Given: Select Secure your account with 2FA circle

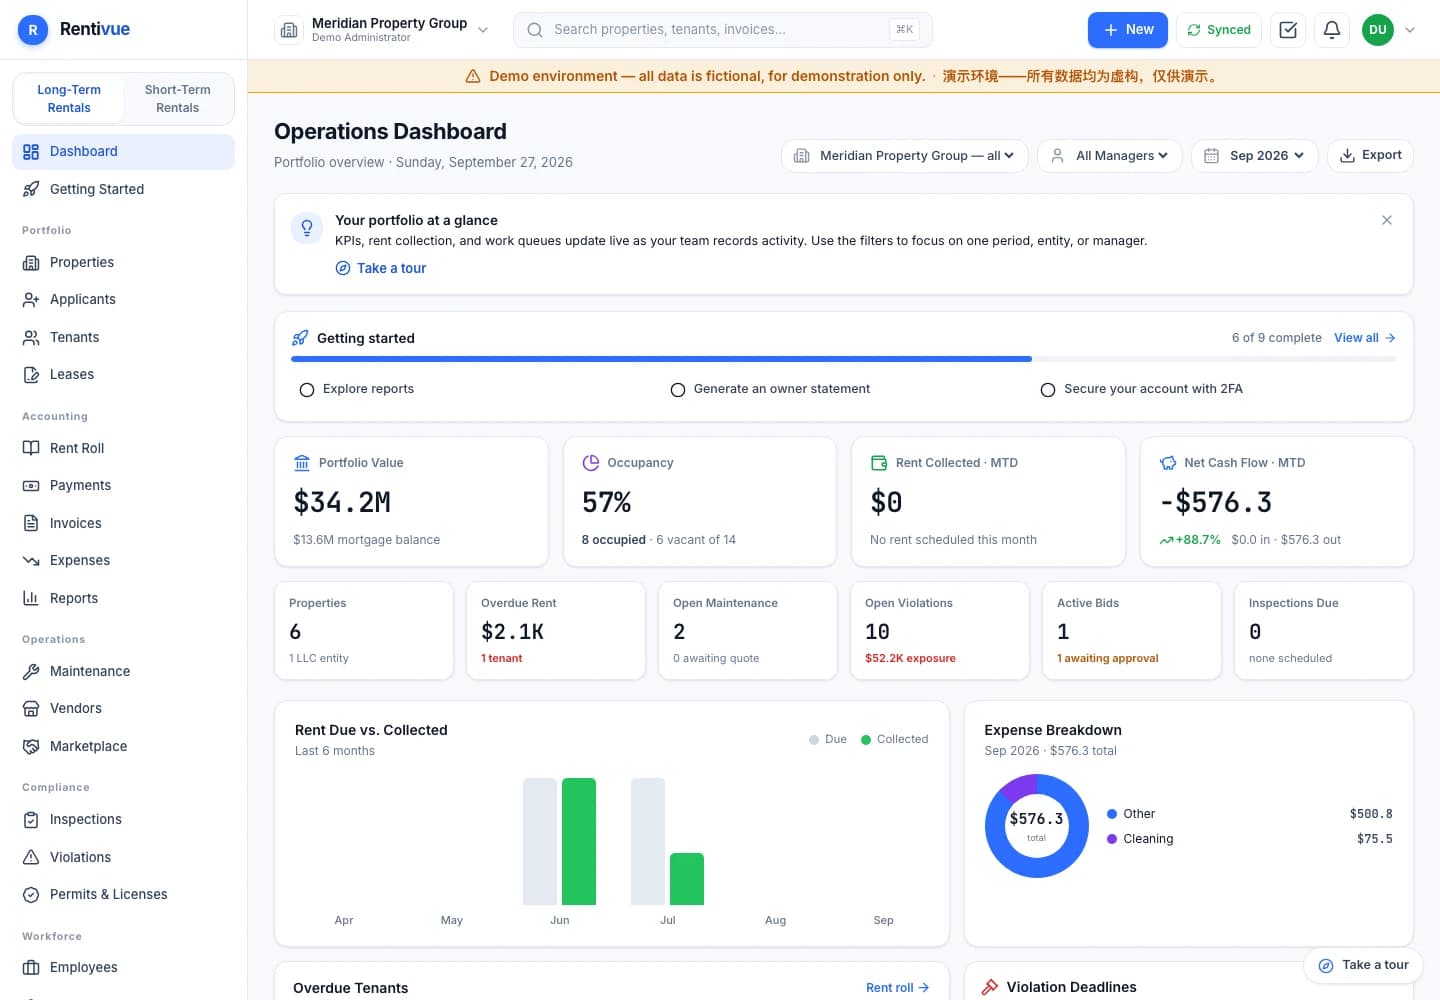Looking at the screenshot, I should pyautogui.click(x=1048, y=390).
